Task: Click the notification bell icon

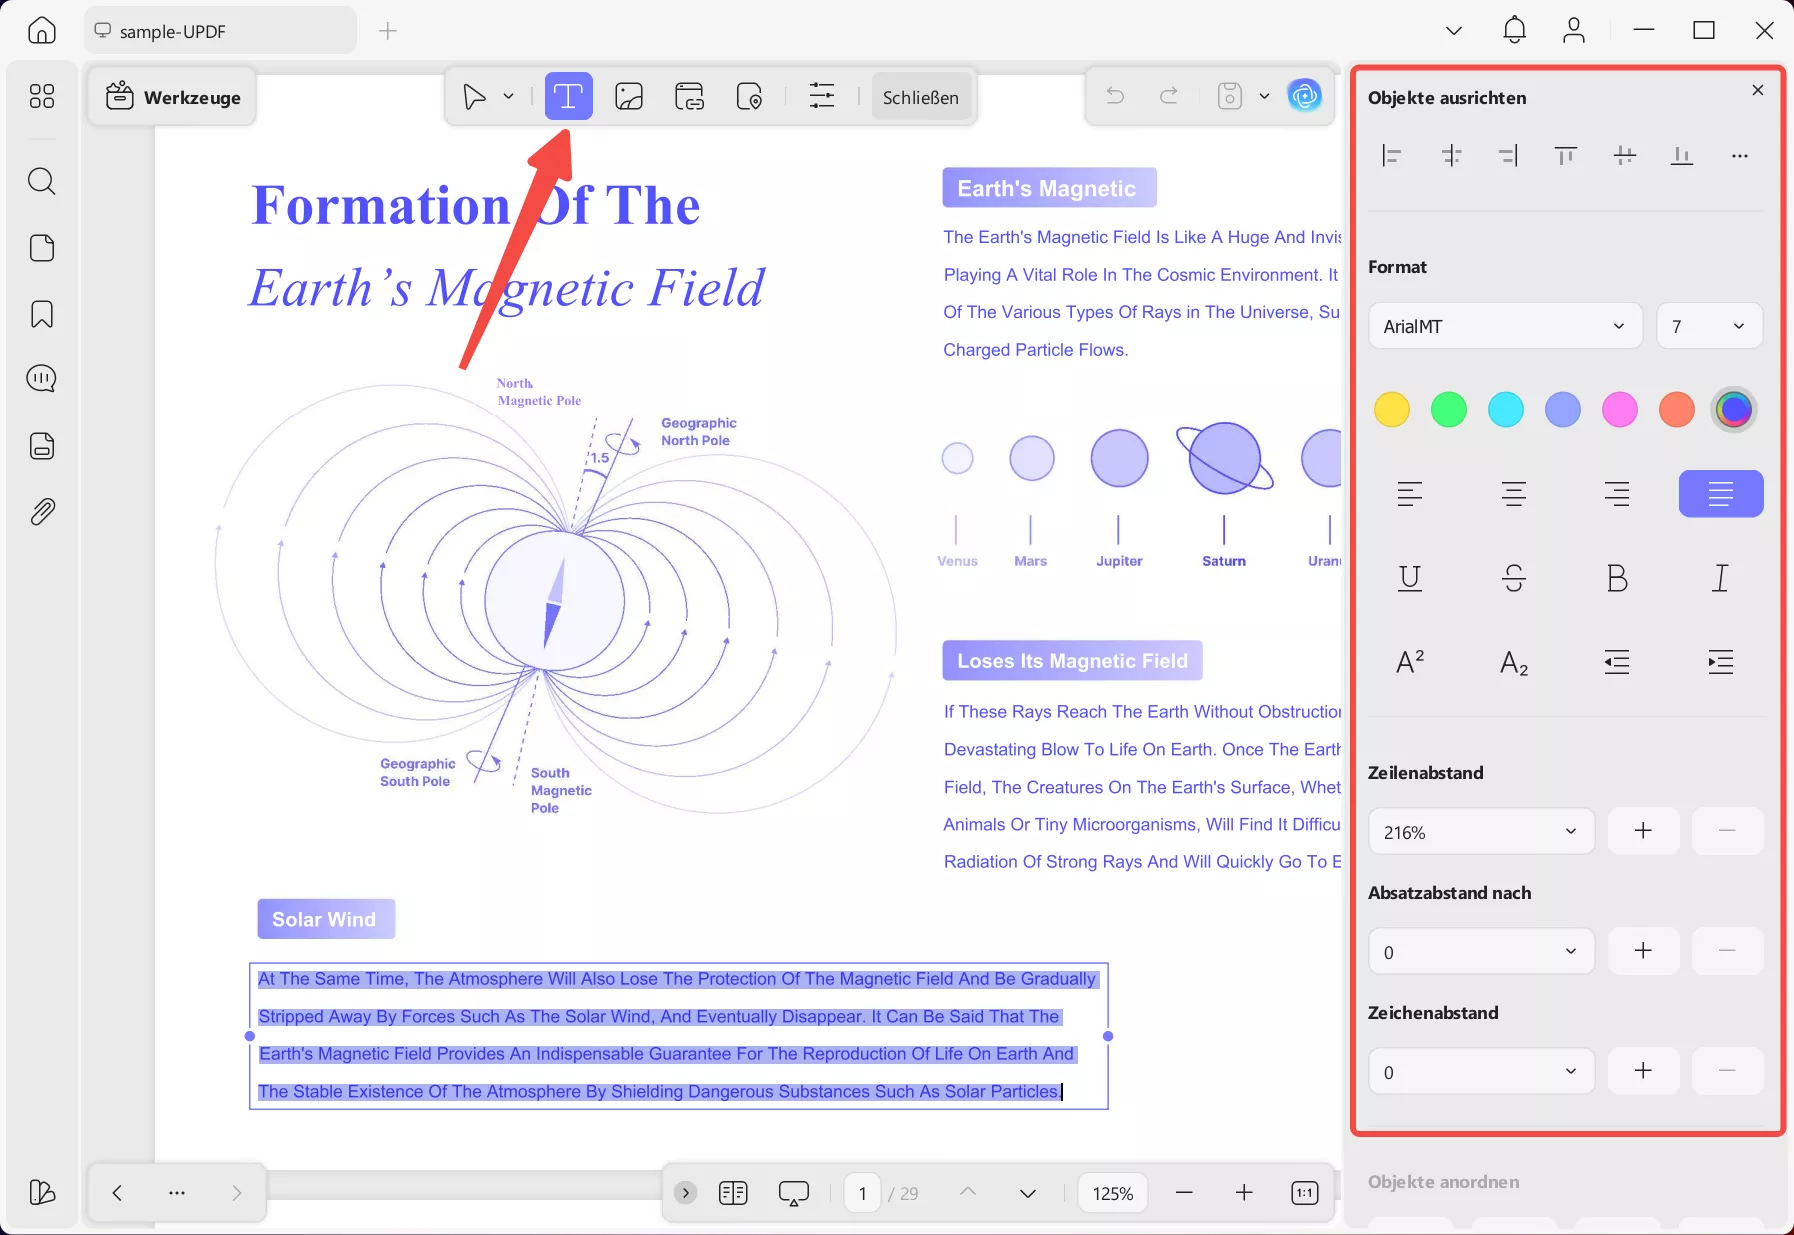Action: pos(1514,30)
